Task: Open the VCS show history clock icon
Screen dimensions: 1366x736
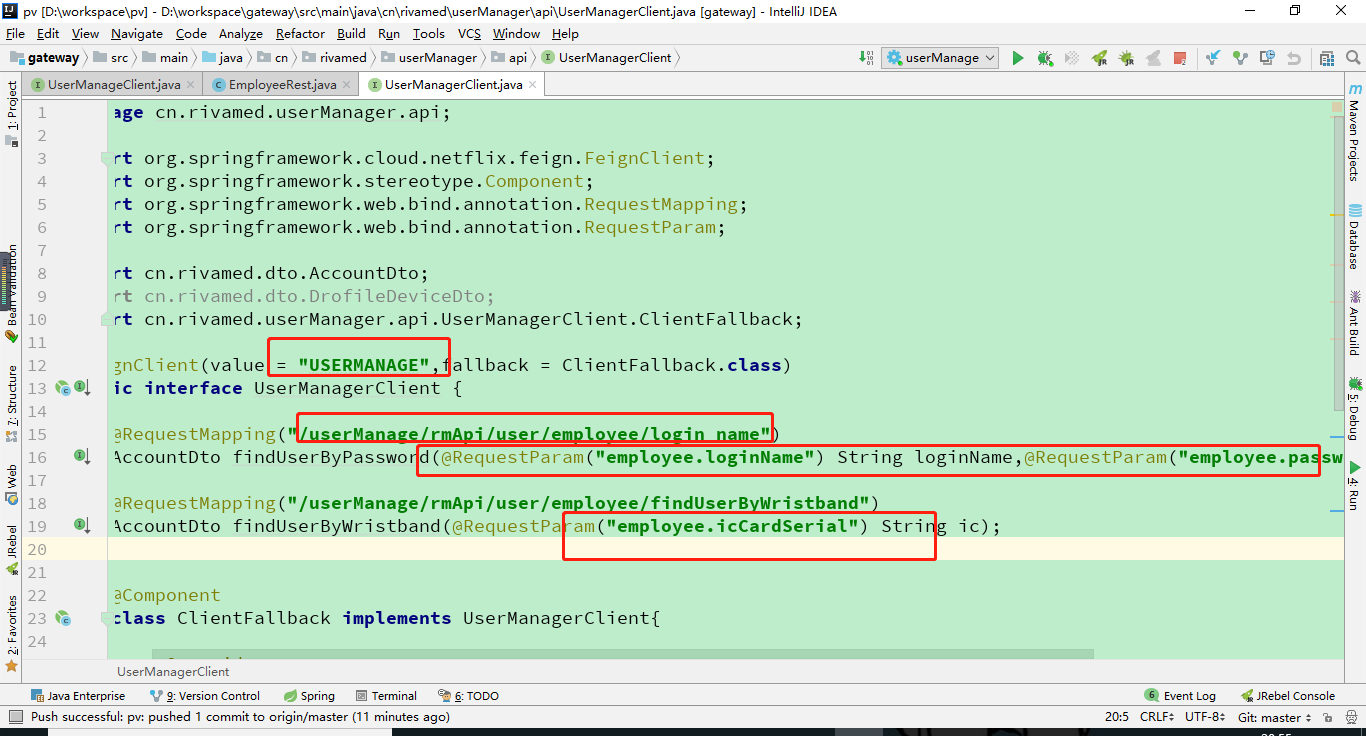Action: pos(1267,58)
